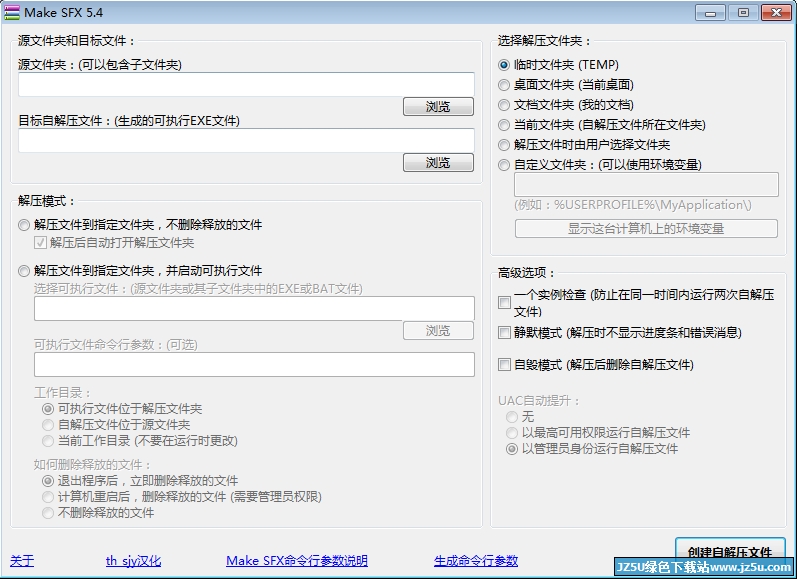Open the 关于 link

click(x=22, y=560)
